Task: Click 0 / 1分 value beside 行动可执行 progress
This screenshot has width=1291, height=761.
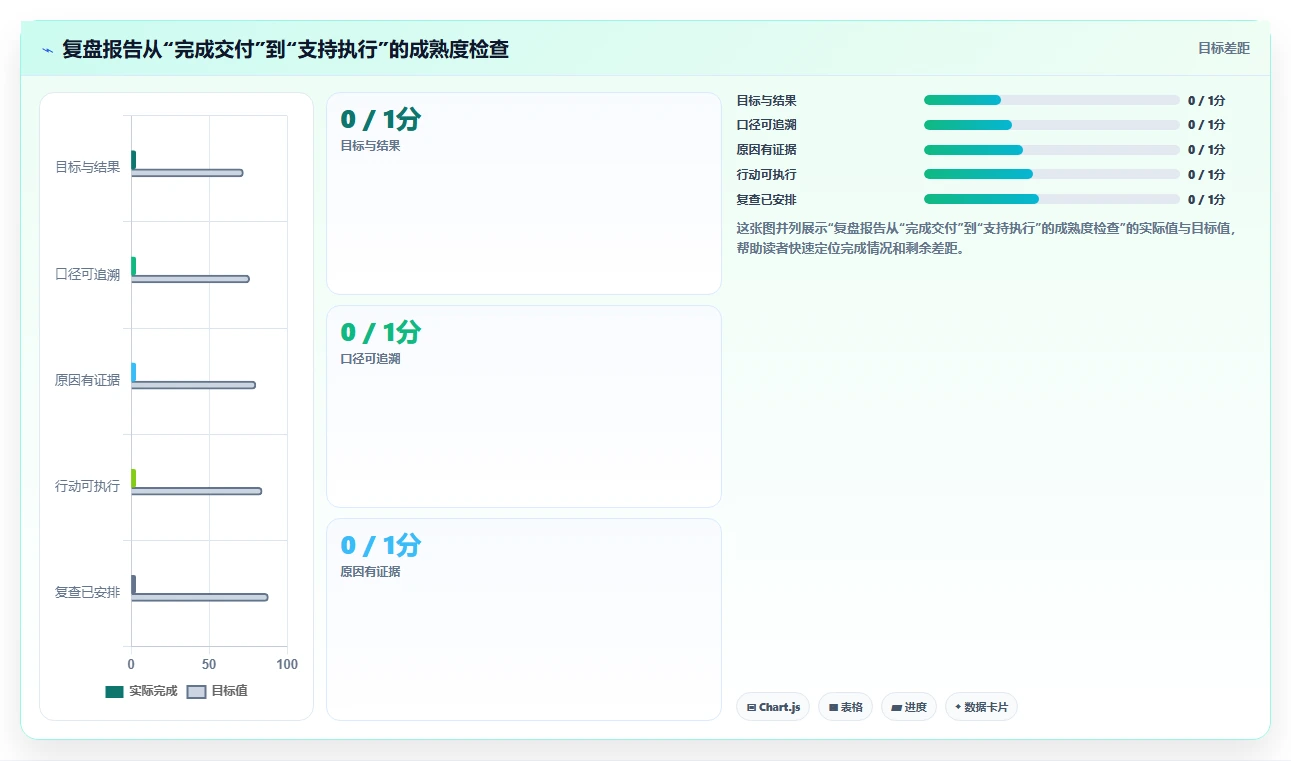Action: [x=1206, y=174]
